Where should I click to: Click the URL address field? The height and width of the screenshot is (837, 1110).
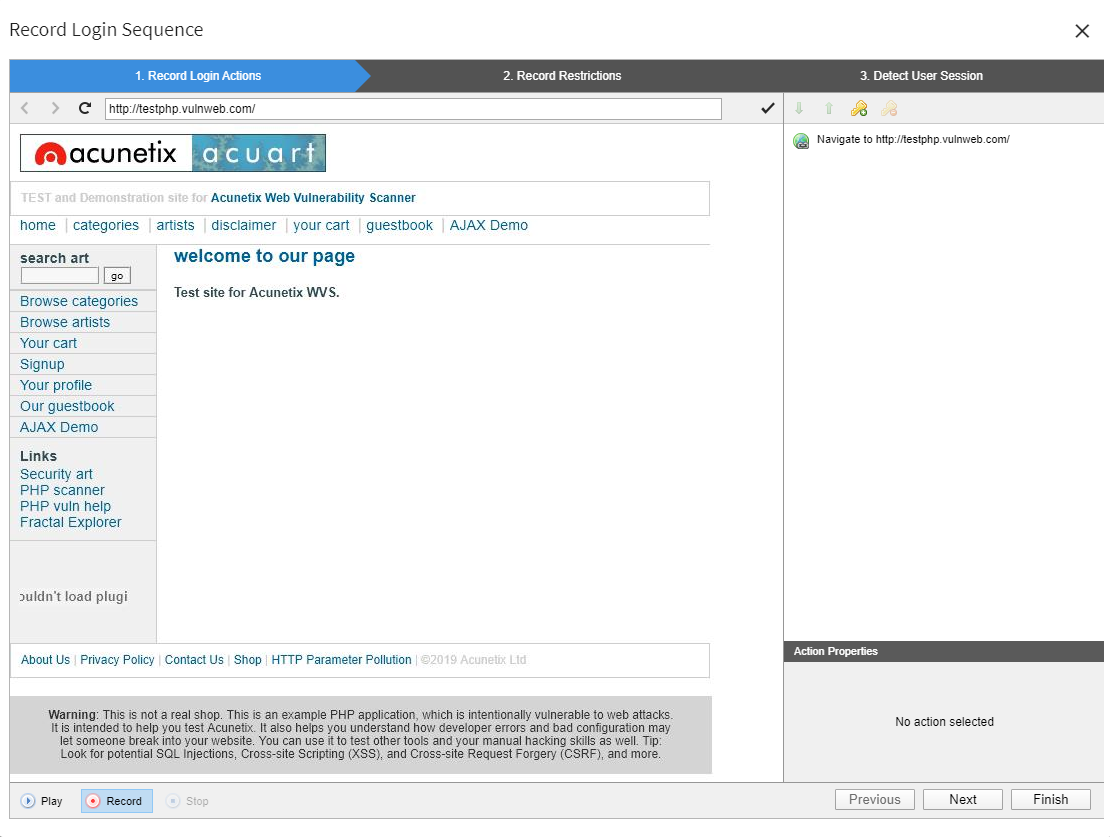point(413,109)
